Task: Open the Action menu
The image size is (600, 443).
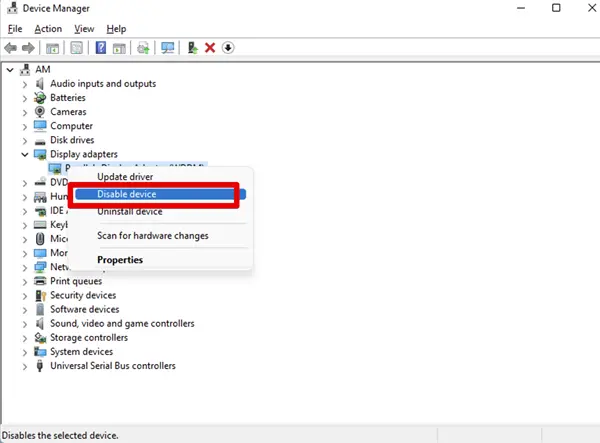Action: point(48,29)
